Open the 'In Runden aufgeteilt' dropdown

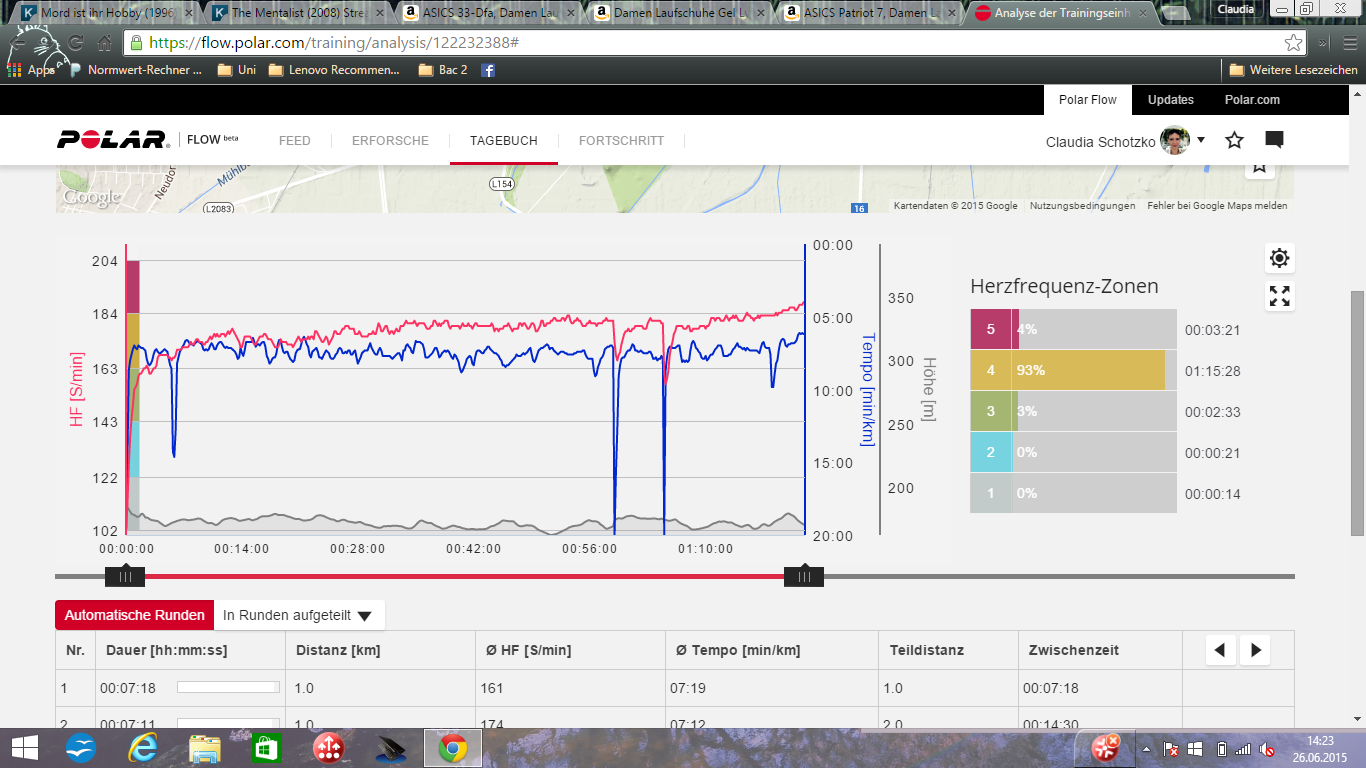click(x=298, y=615)
